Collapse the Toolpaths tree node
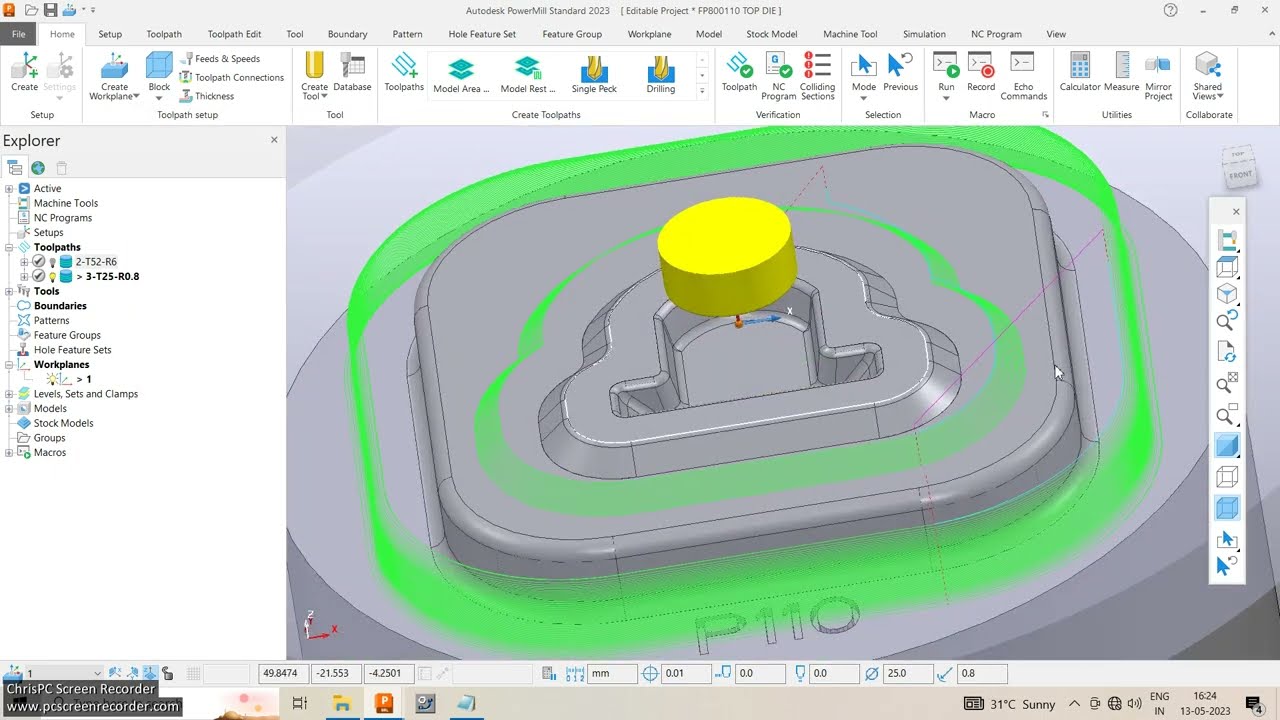1280x720 pixels. (9, 247)
